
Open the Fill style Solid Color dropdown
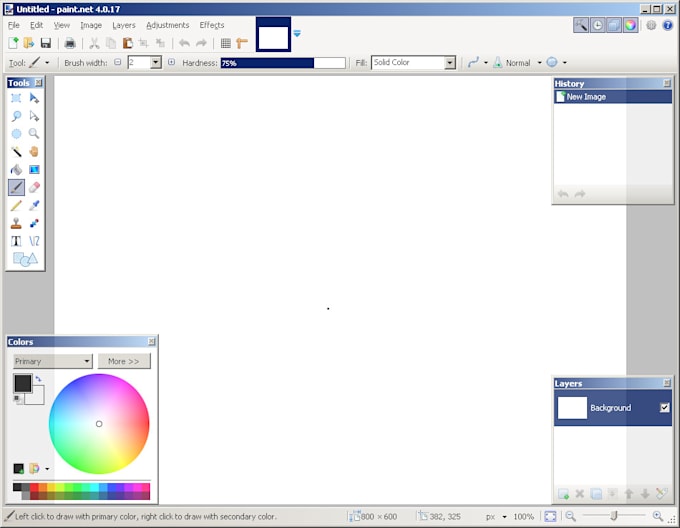450,63
